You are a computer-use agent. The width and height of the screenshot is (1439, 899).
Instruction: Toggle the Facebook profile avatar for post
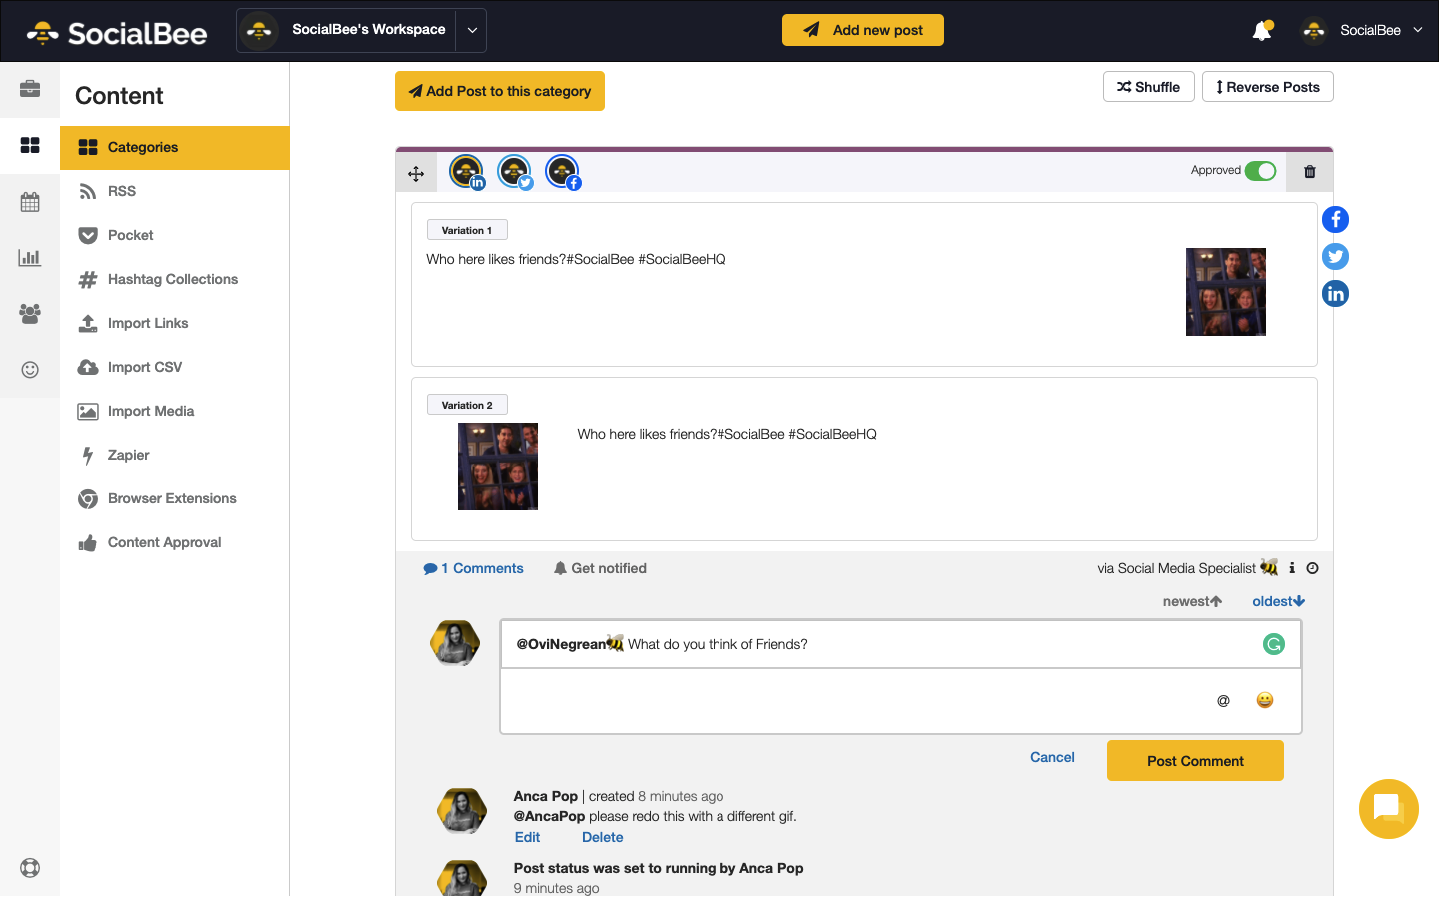tap(562, 172)
